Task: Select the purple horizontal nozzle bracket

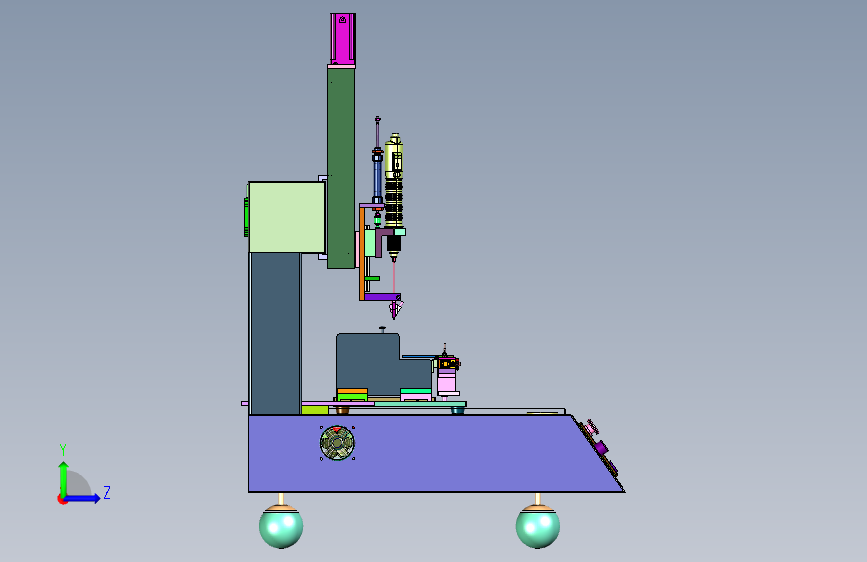Action: (x=382, y=297)
